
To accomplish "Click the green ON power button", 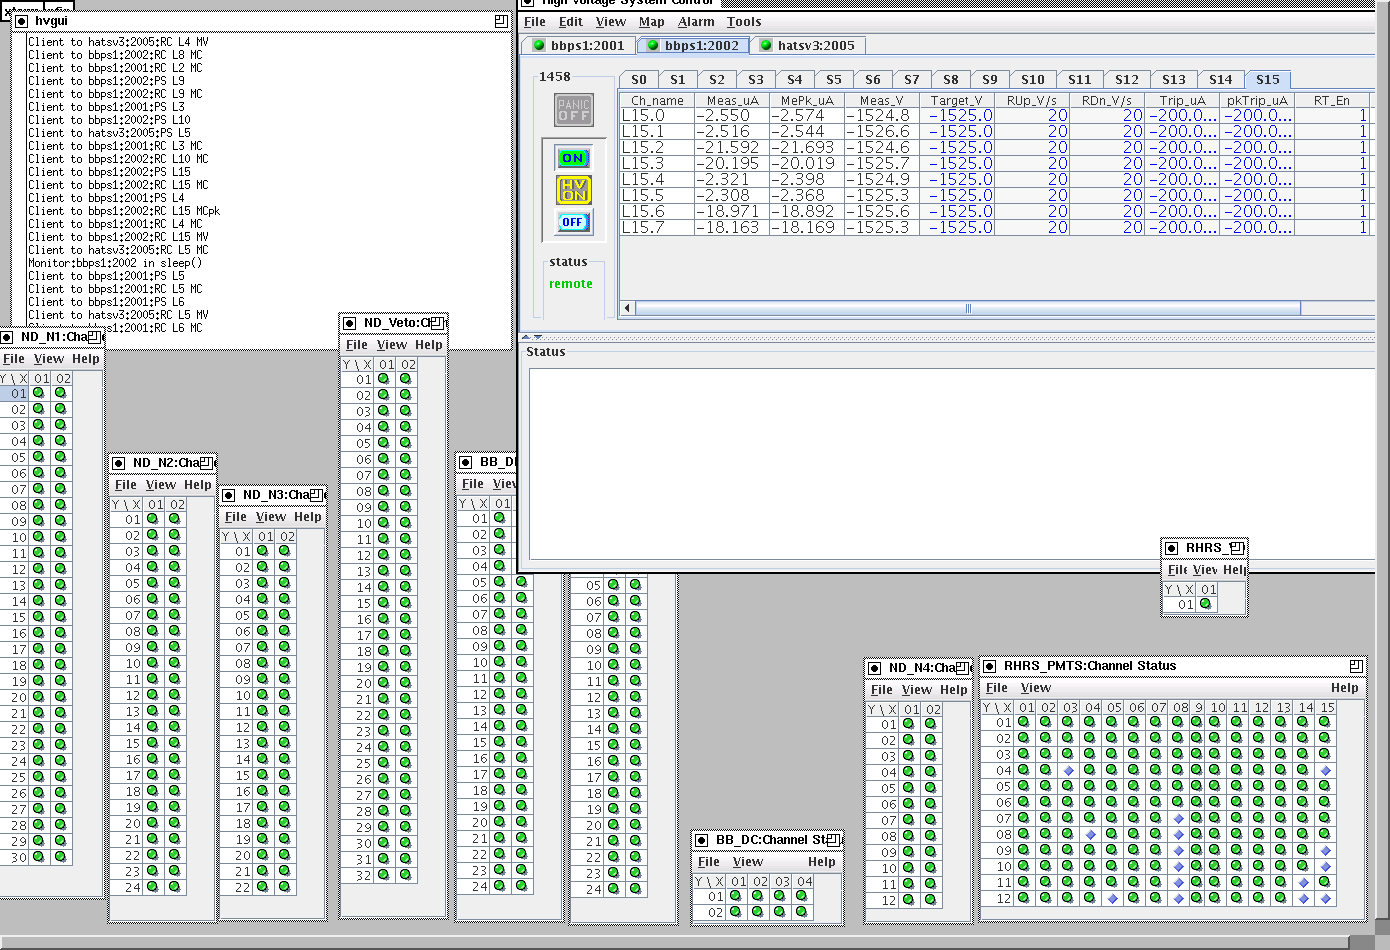I will pyautogui.click(x=573, y=158).
